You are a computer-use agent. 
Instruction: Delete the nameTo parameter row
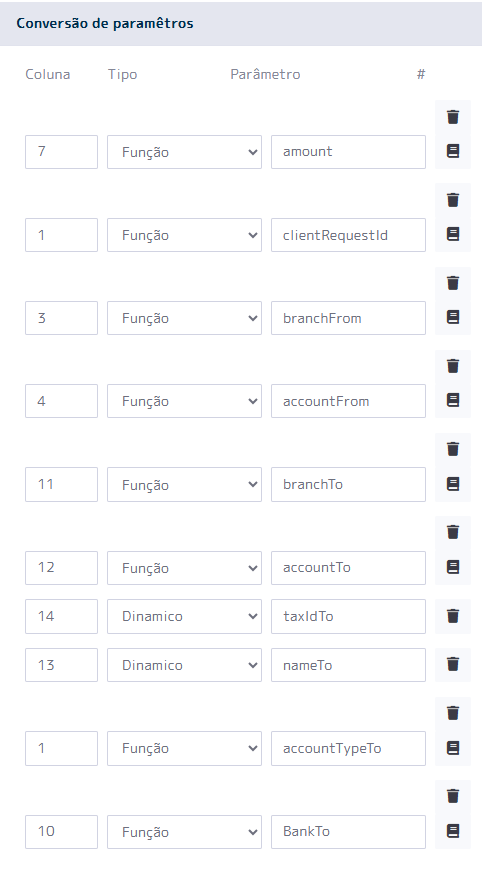tap(453, 664)
